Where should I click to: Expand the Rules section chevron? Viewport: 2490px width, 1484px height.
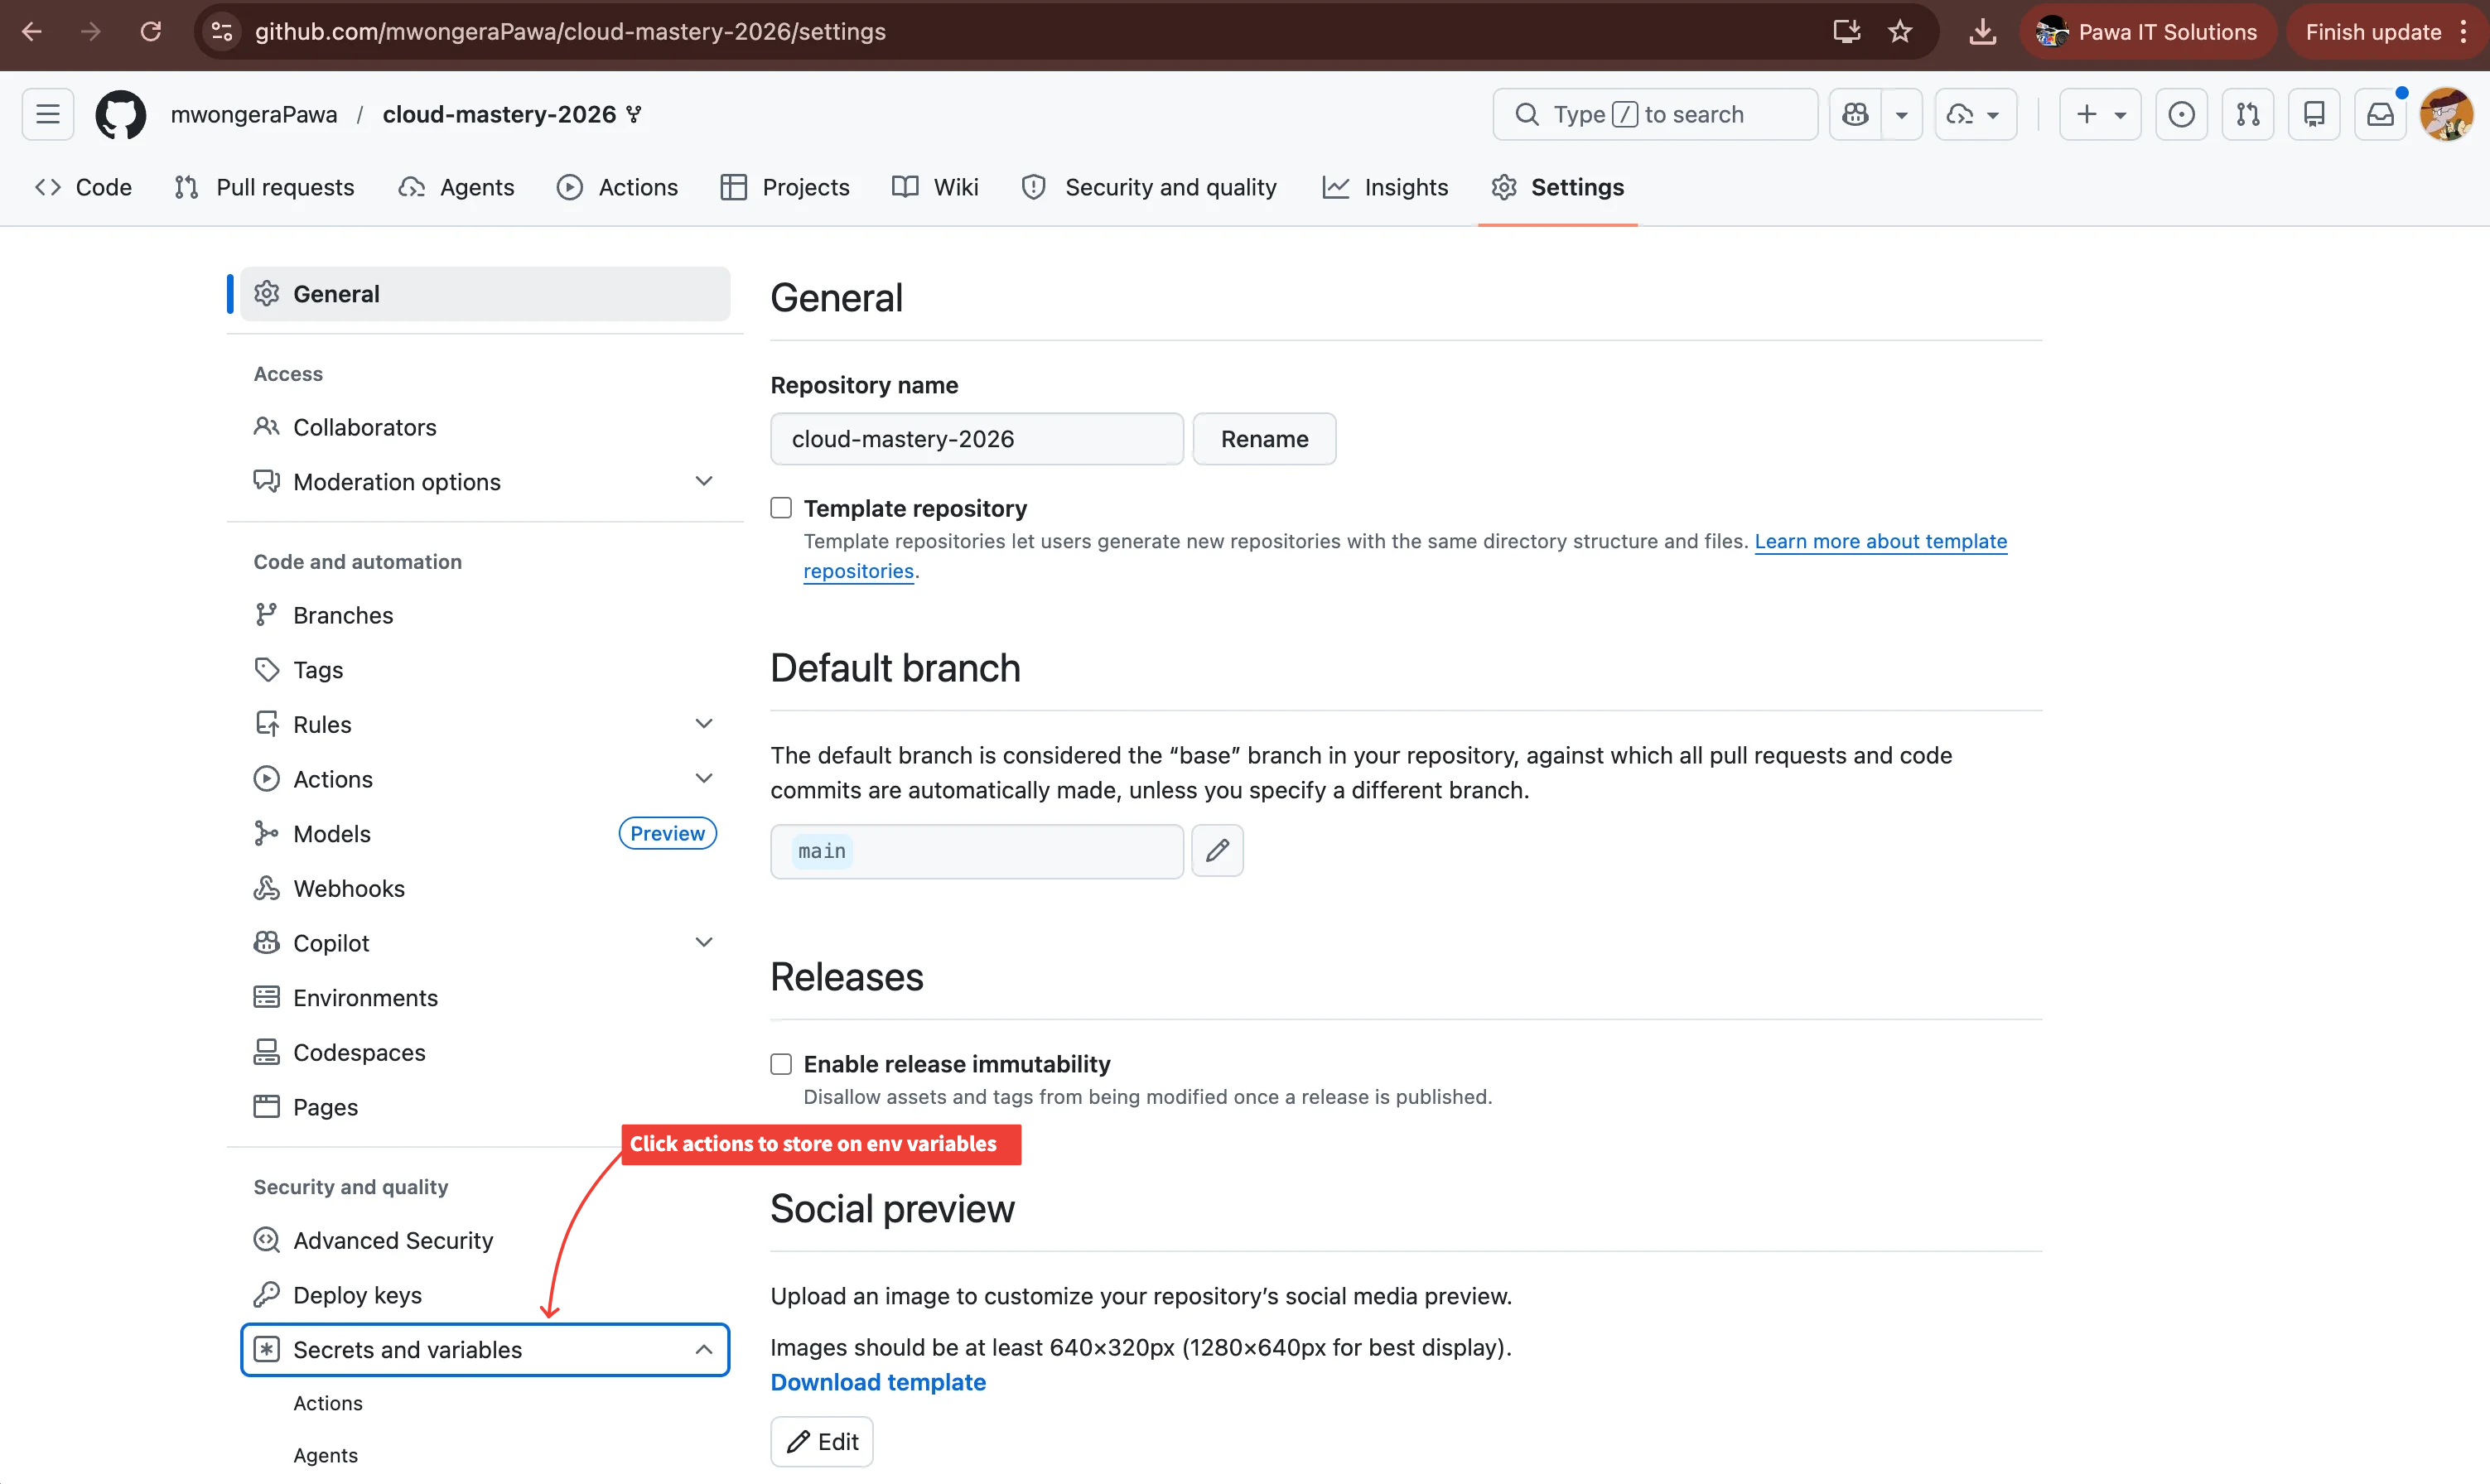coord(704,724)
